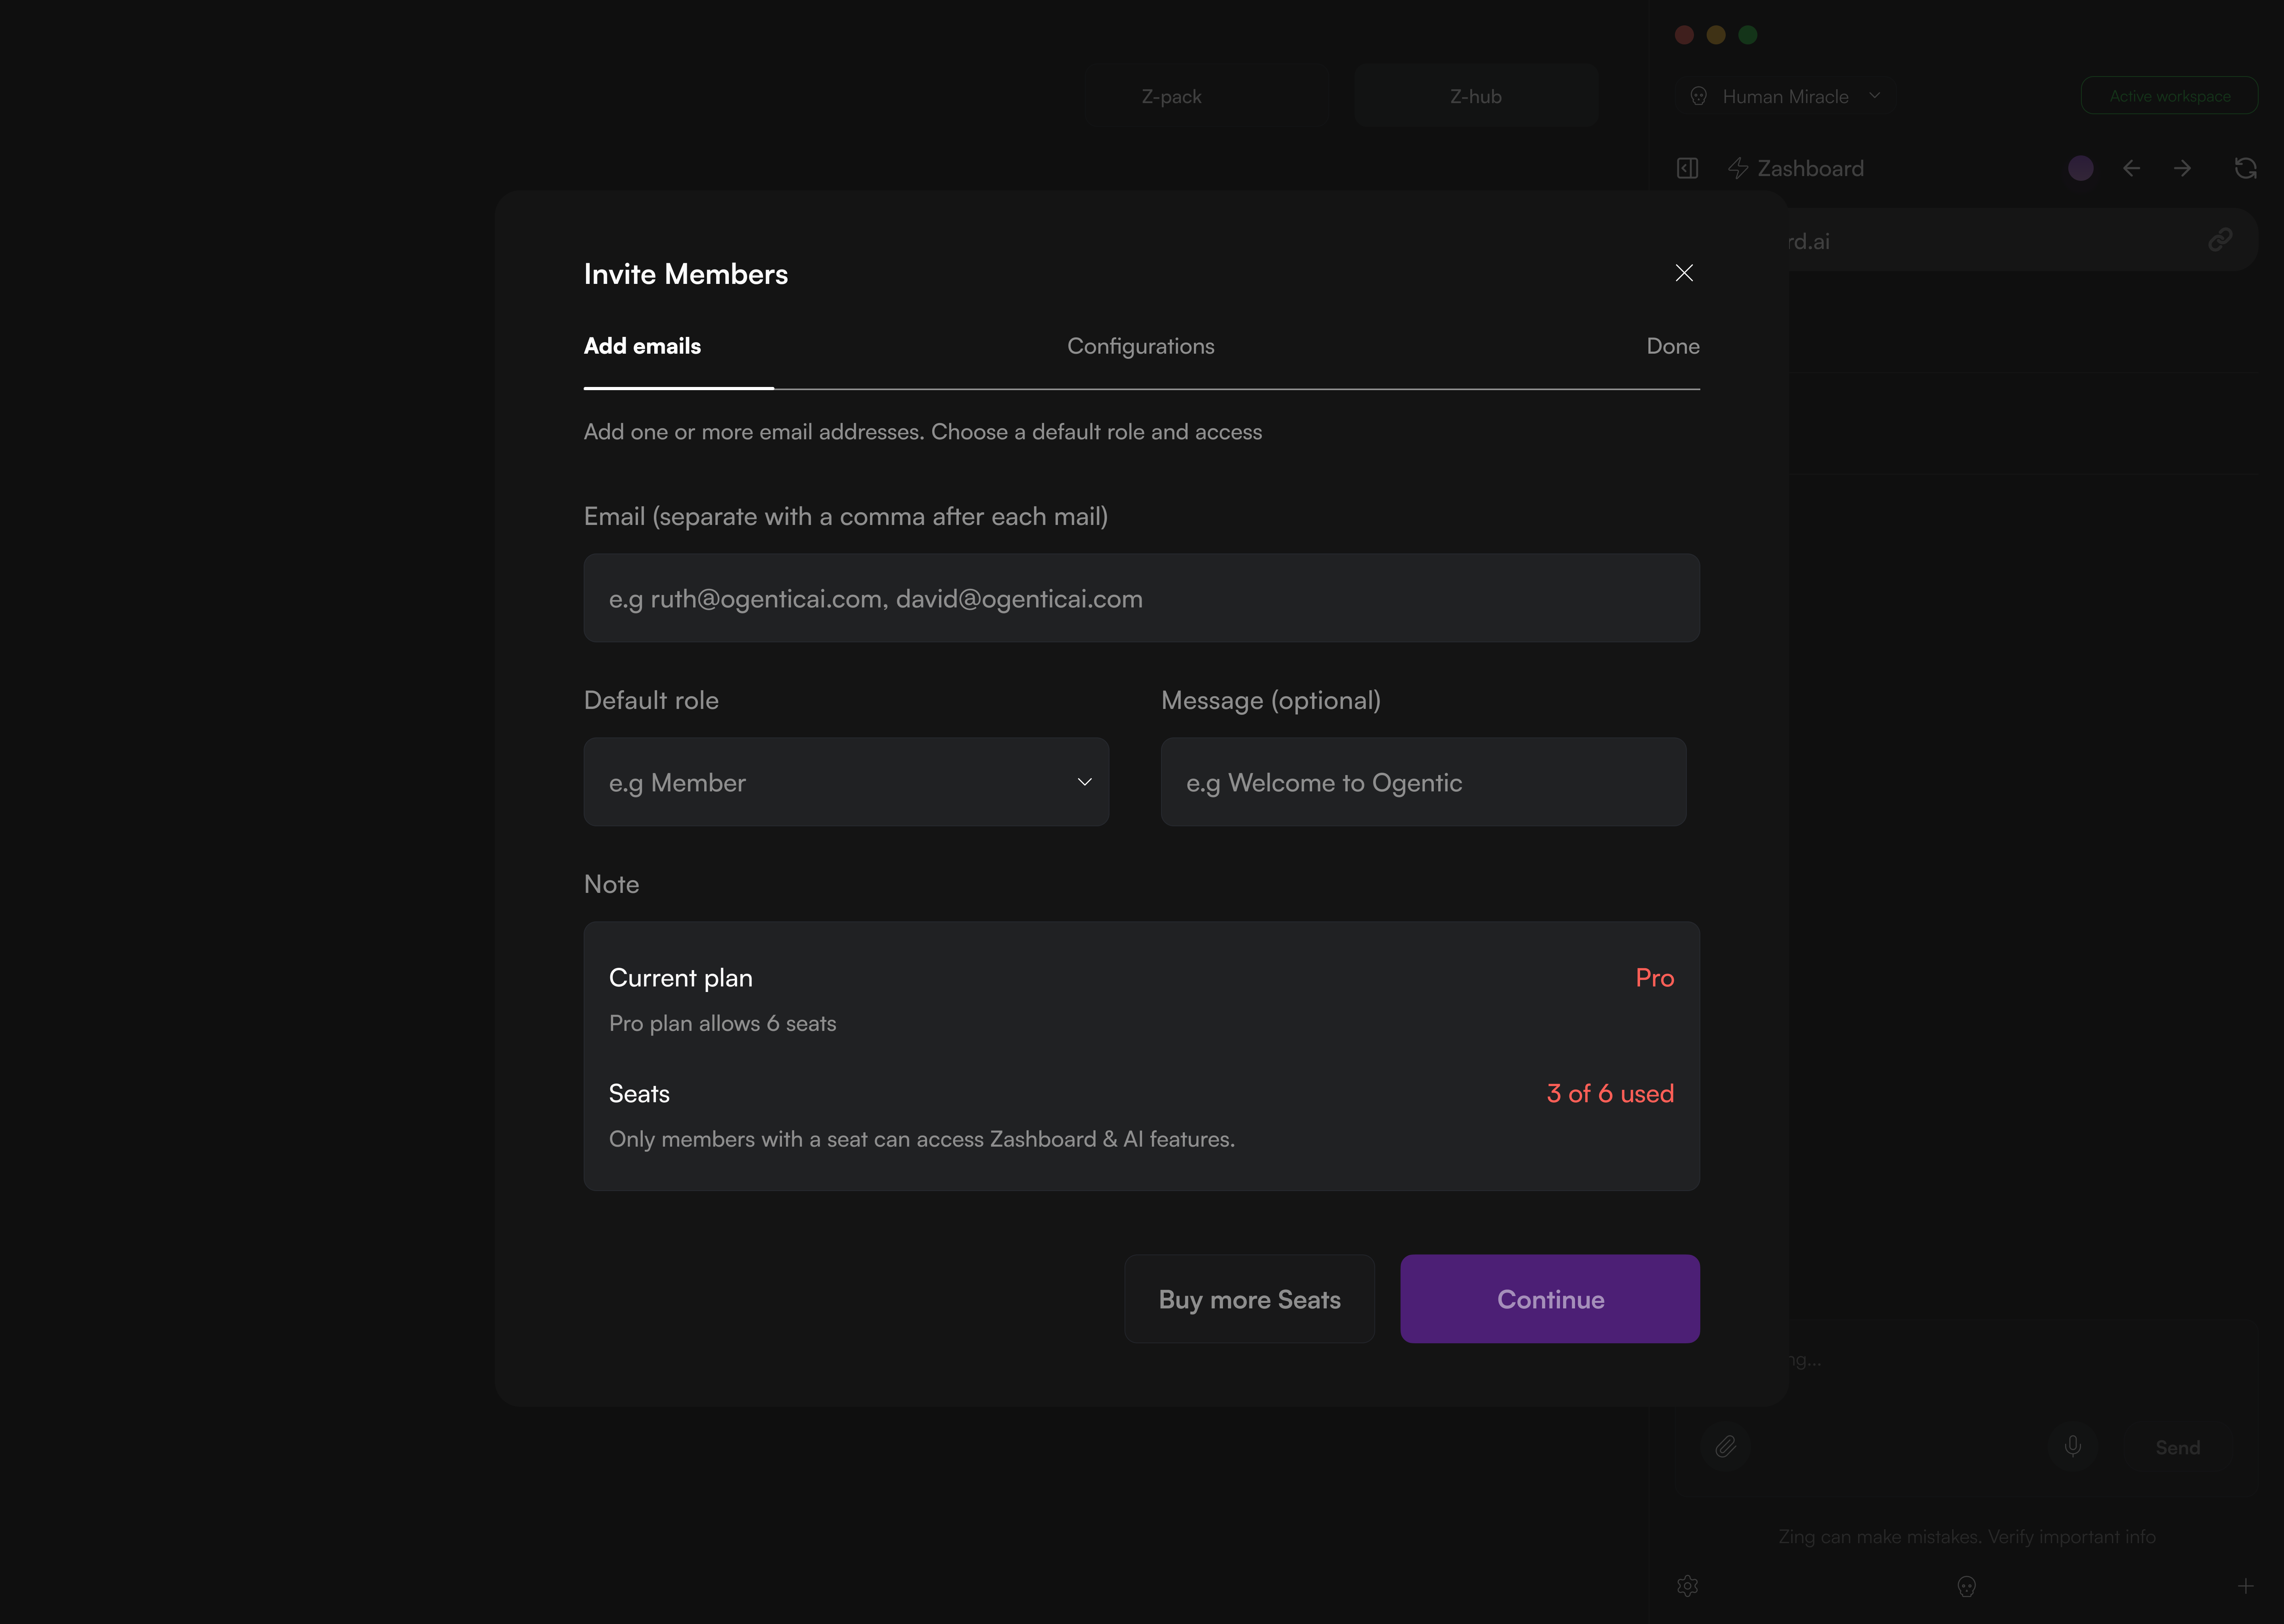Switch to the Configurations step tab

click(x=1140, y=346)
